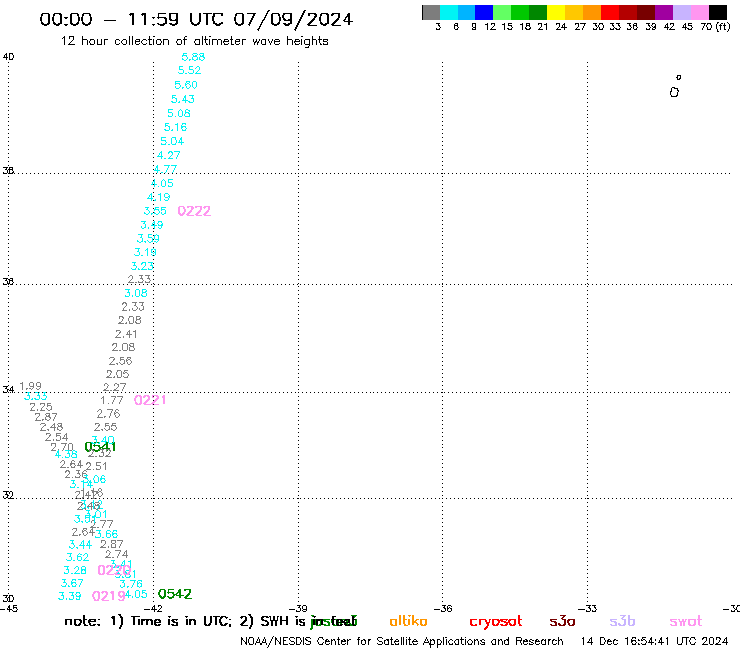Click the cyan value 3.39
740x650 pixels.
(x=69, y=596)
